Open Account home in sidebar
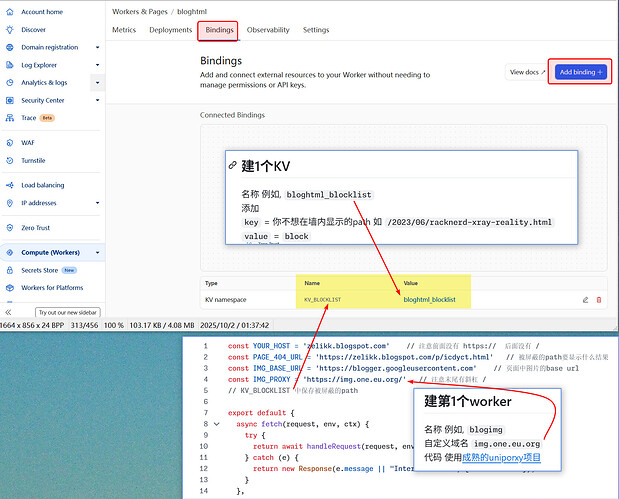 (x=42, y=12)
